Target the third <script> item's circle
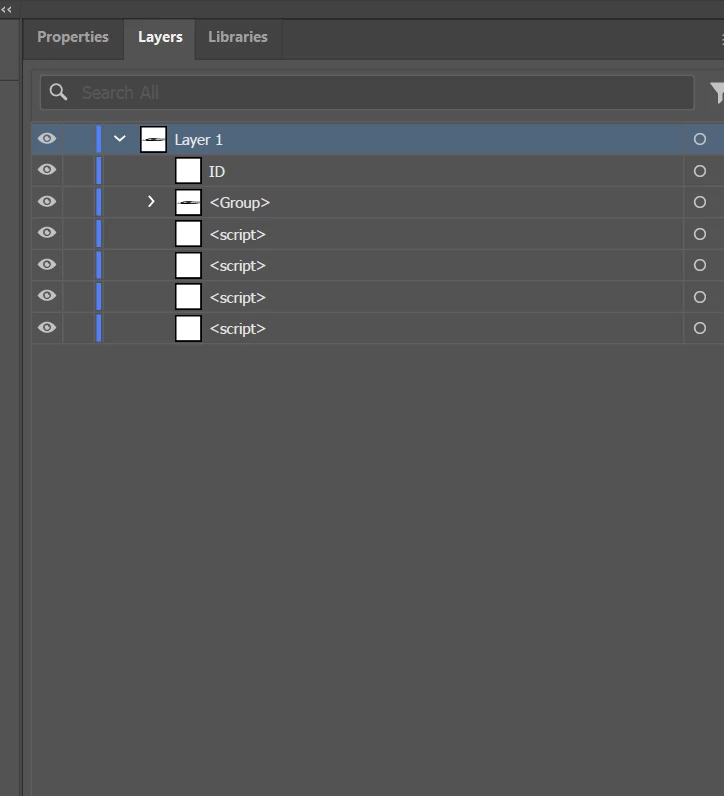 (700, 297)
